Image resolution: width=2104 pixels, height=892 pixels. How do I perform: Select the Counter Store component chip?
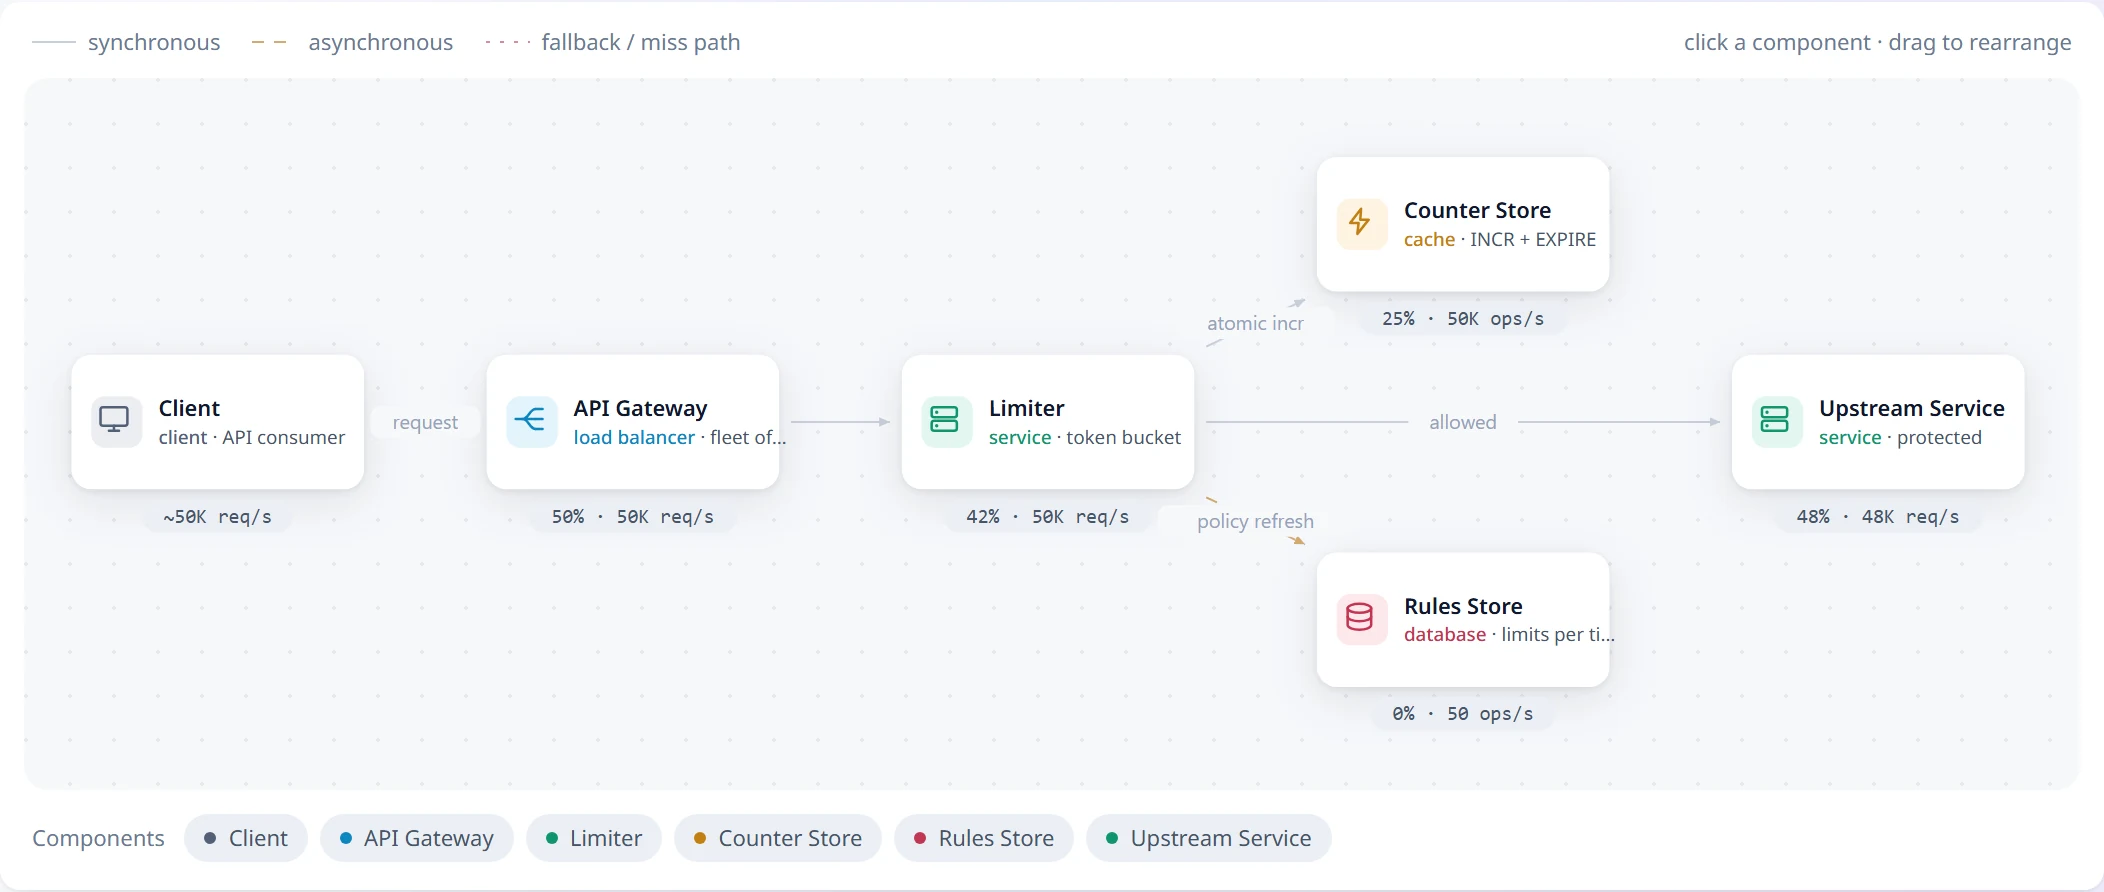pos(778,838)
